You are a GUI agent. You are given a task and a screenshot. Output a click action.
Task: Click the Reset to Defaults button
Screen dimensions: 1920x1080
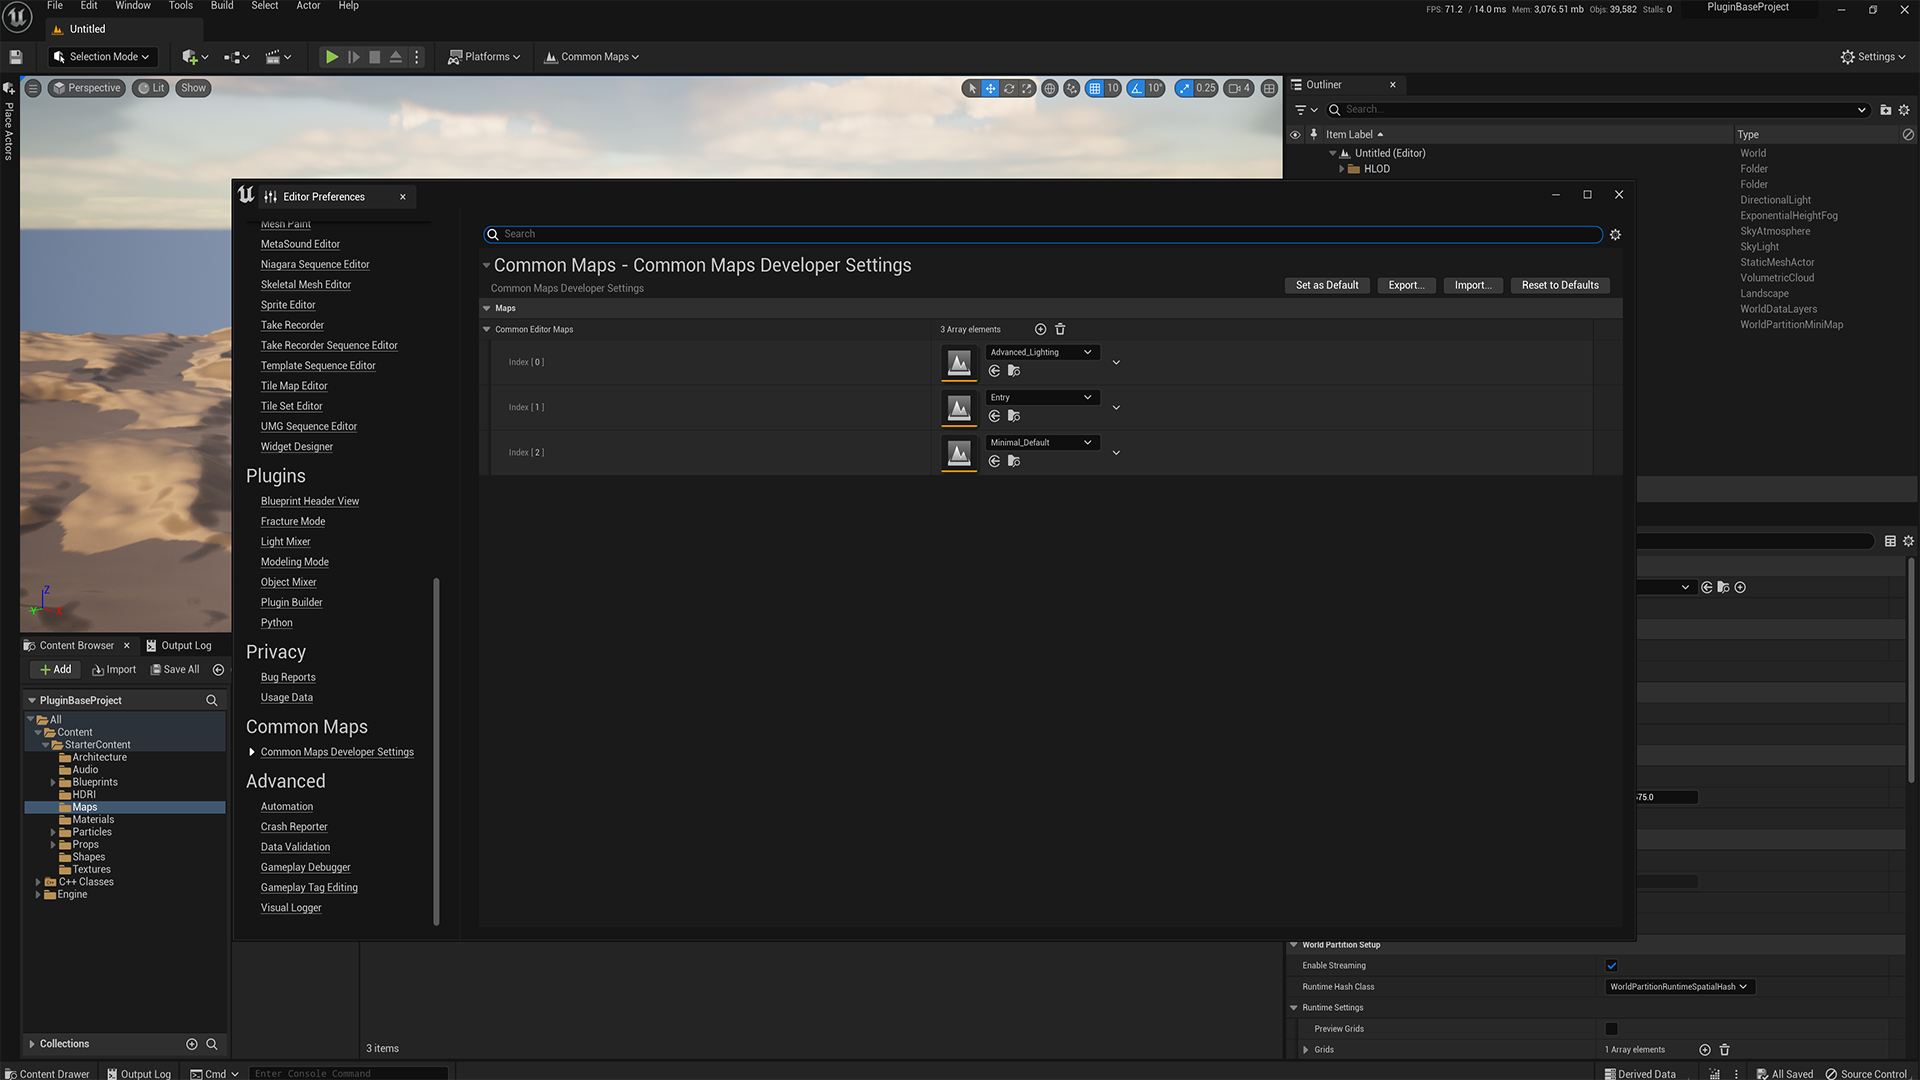pos(1559,285)
